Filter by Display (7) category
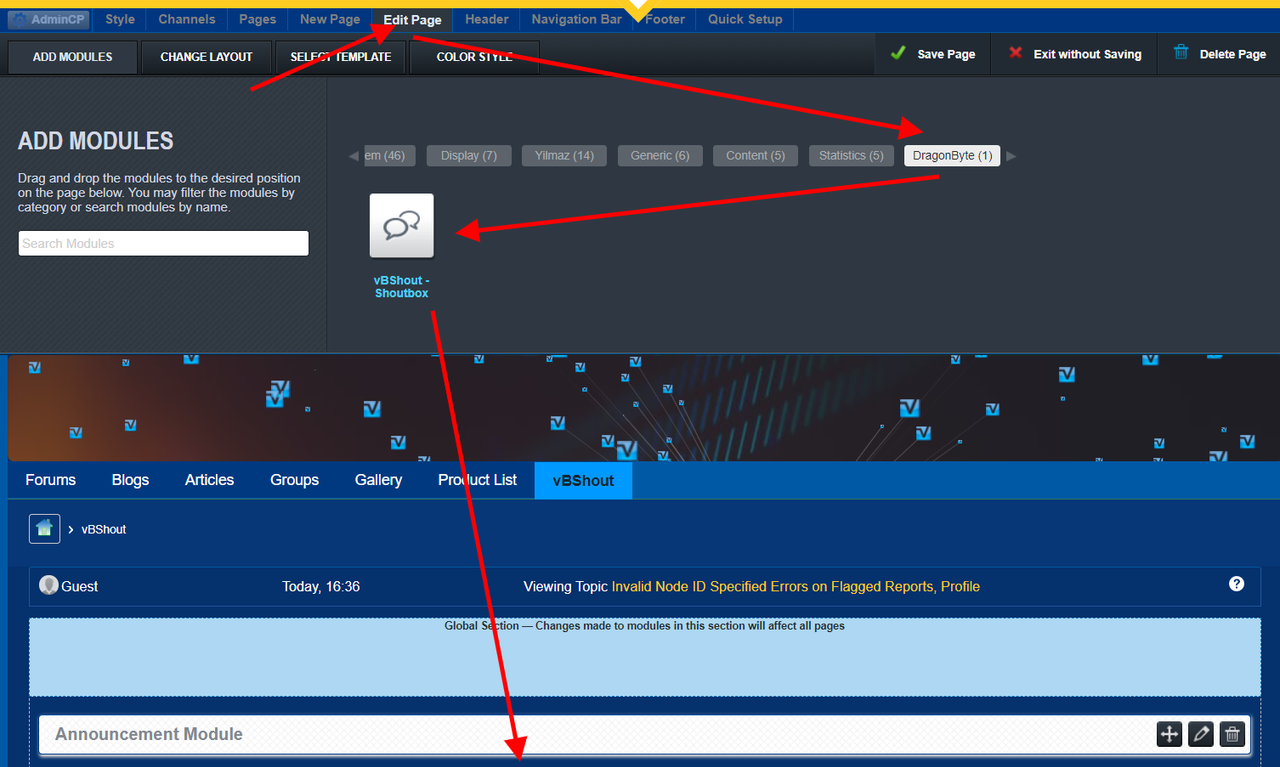Image resolution: width=1280 pixels, height=767 pixels. (469, 156)
